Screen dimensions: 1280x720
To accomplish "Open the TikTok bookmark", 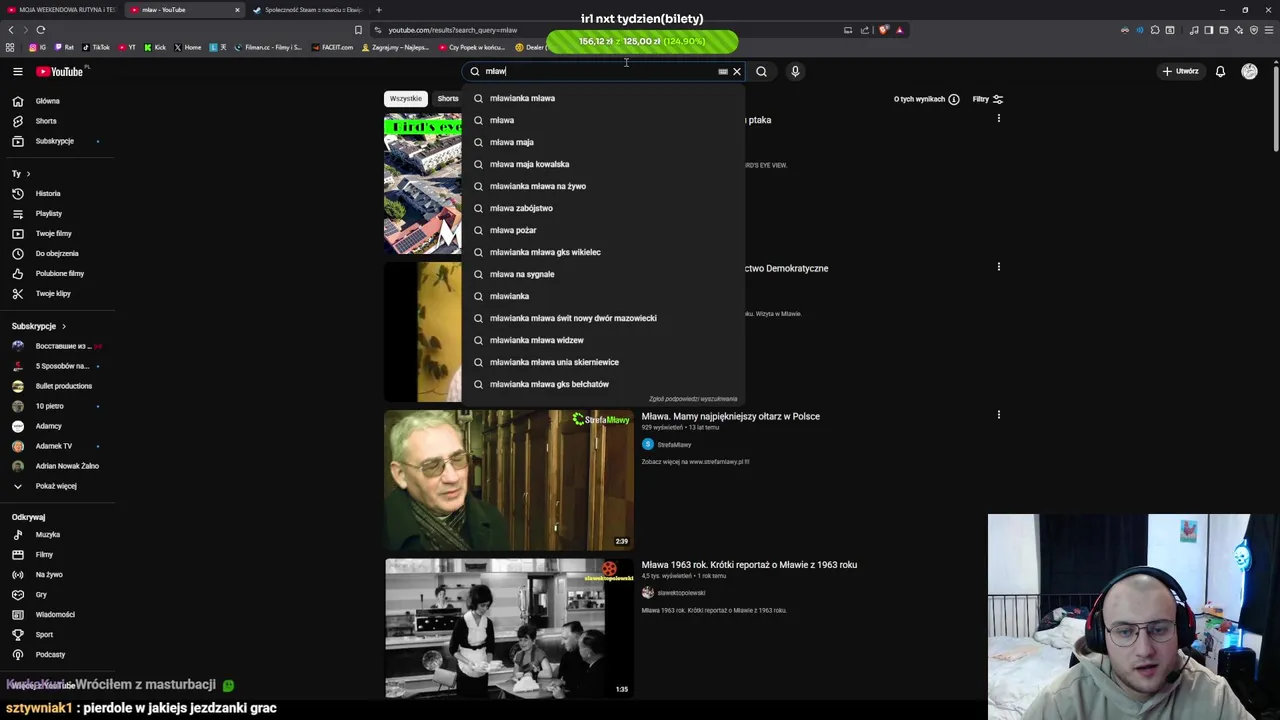I will tap(96, 47).
